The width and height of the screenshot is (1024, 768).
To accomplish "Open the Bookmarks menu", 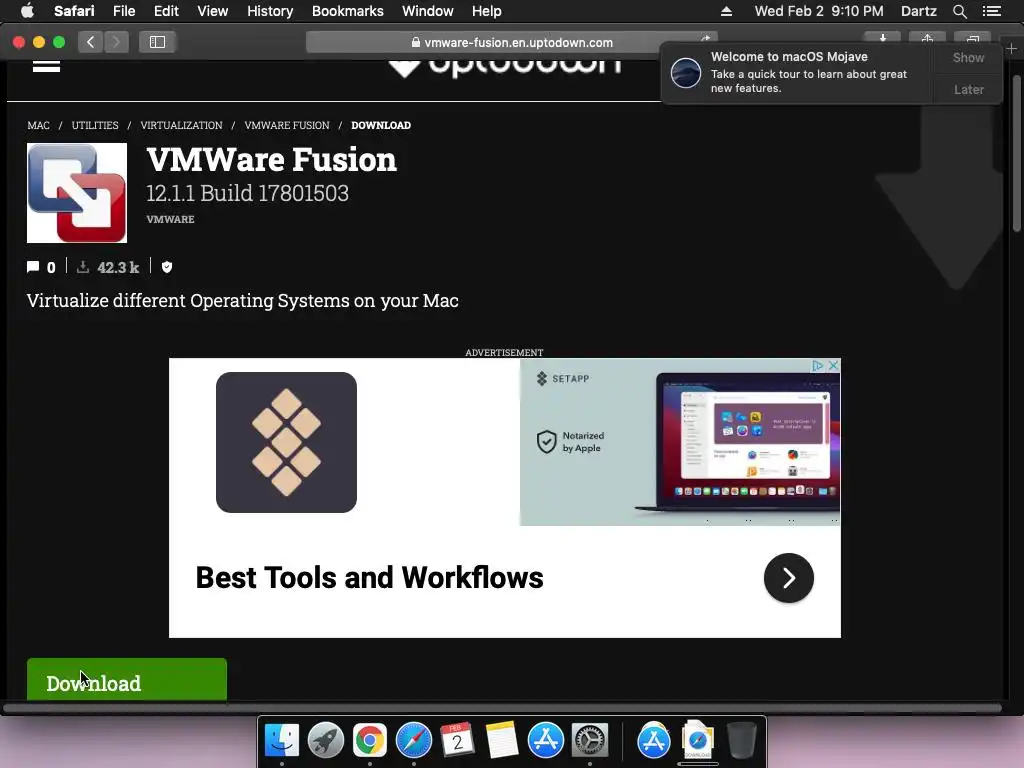I will click(x=347, y=11).
